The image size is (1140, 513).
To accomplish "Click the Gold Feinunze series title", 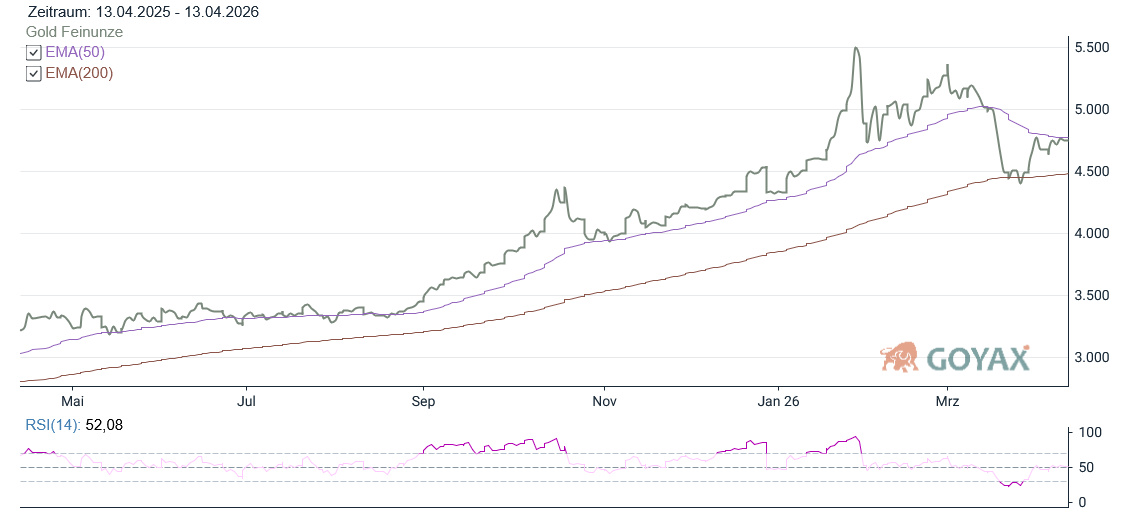I will coord(74,32).
